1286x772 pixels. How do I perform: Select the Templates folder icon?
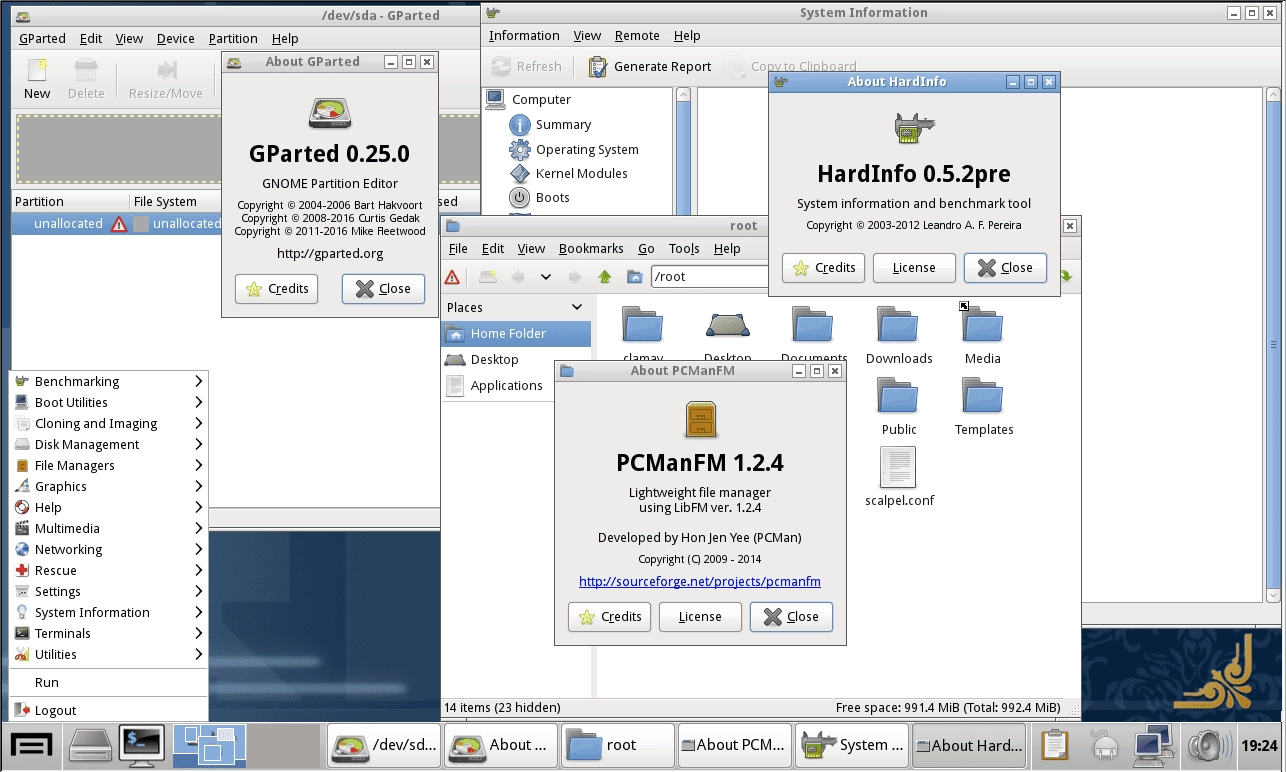pyautogui.click(x=984, y=396)
